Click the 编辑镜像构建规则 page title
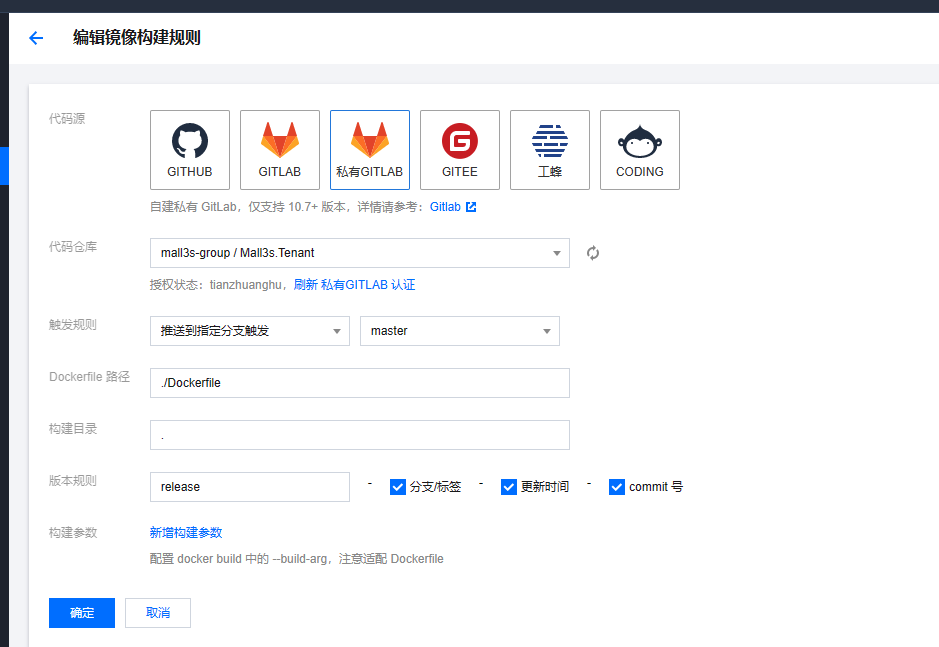Viewport: 939px width, 647px height. pos(137,37)
